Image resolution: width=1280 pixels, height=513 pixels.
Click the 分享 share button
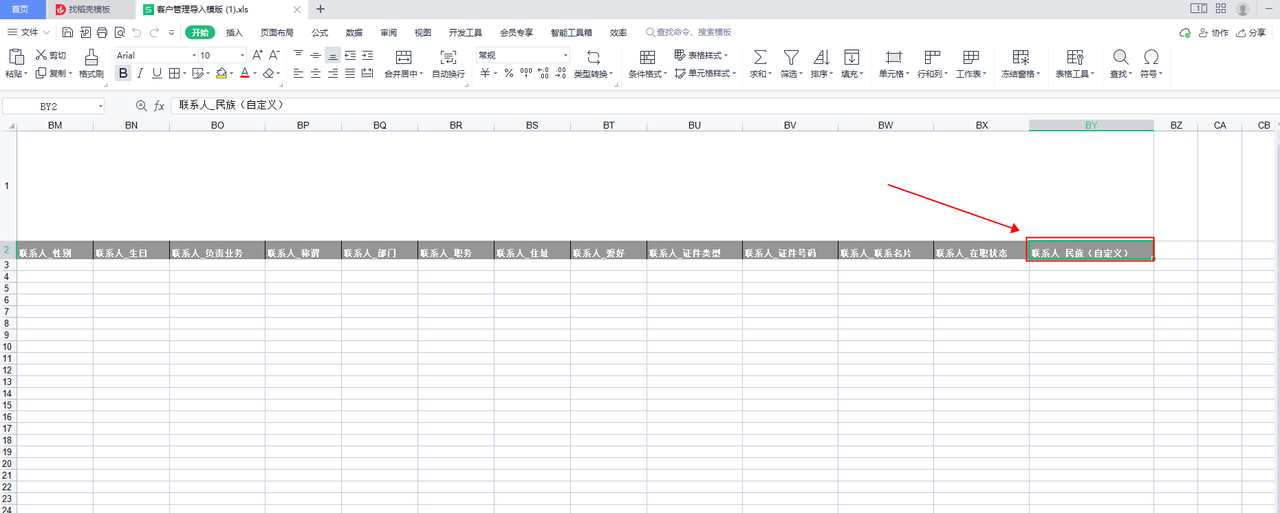point(1251,32)
